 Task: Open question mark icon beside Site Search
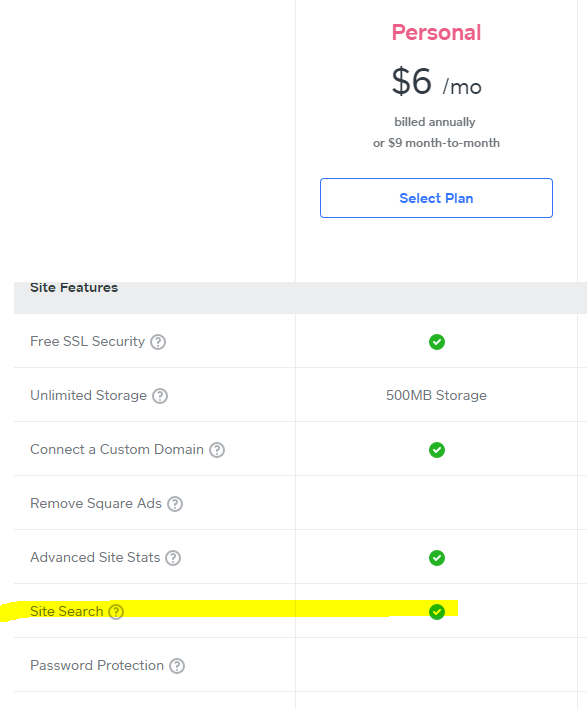click(x=116, y=612)
